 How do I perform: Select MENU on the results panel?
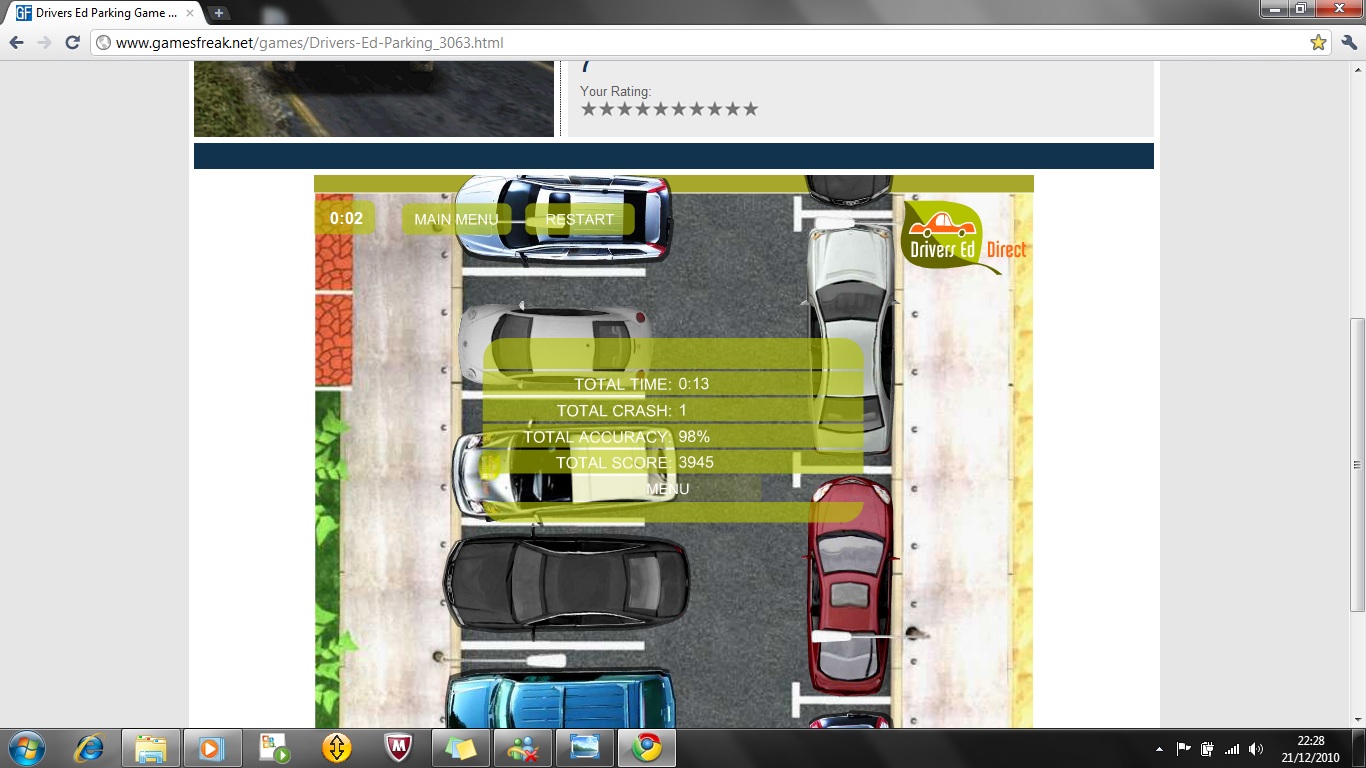[x=667, y=489]
